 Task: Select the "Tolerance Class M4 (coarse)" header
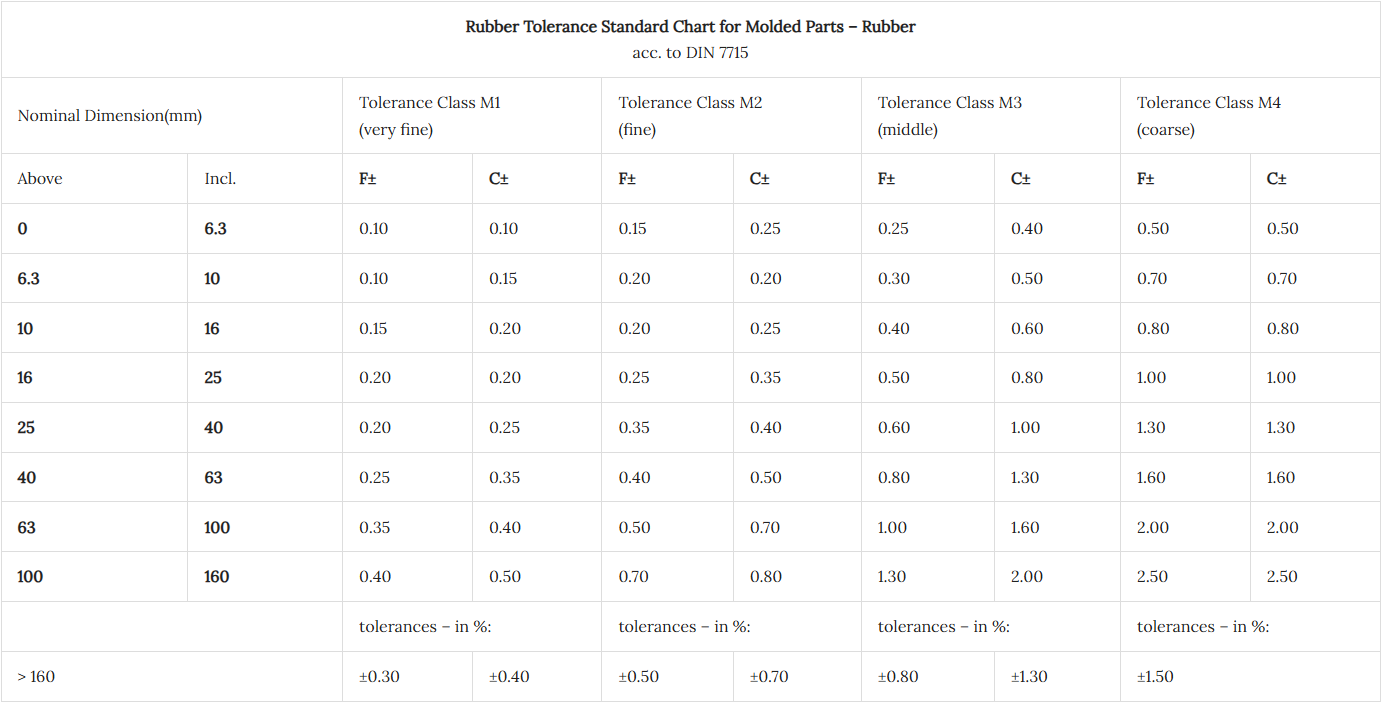click(x=1209, y=116)
